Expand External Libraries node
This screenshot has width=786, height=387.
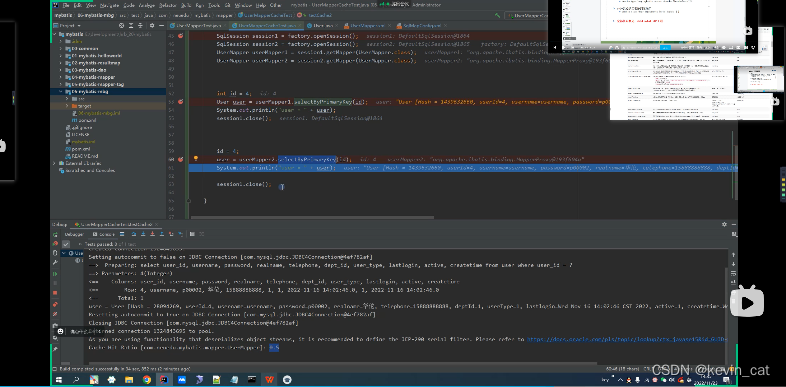click(x=55, y=163)
